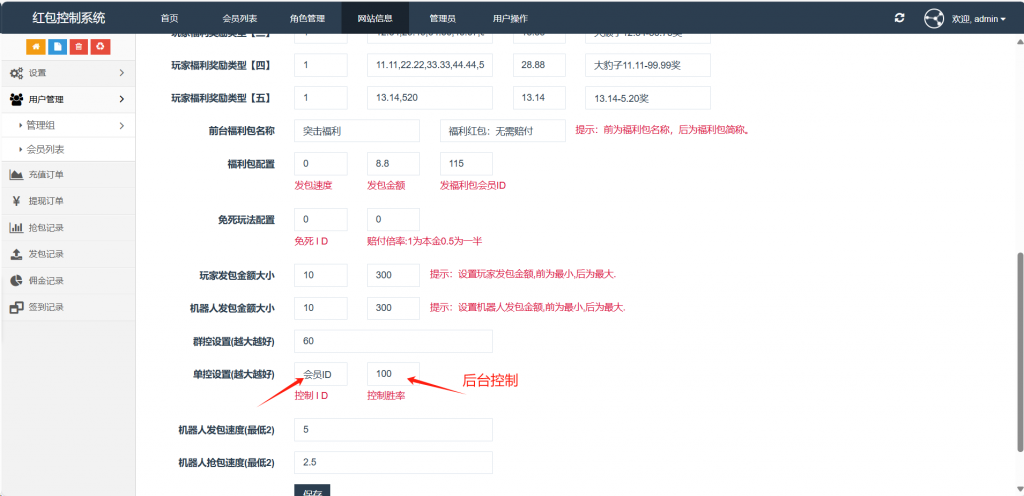1024x496 pixels.
Task: Focus the 11.11,22.22,33.33 values field
Action: click(430, 65)
